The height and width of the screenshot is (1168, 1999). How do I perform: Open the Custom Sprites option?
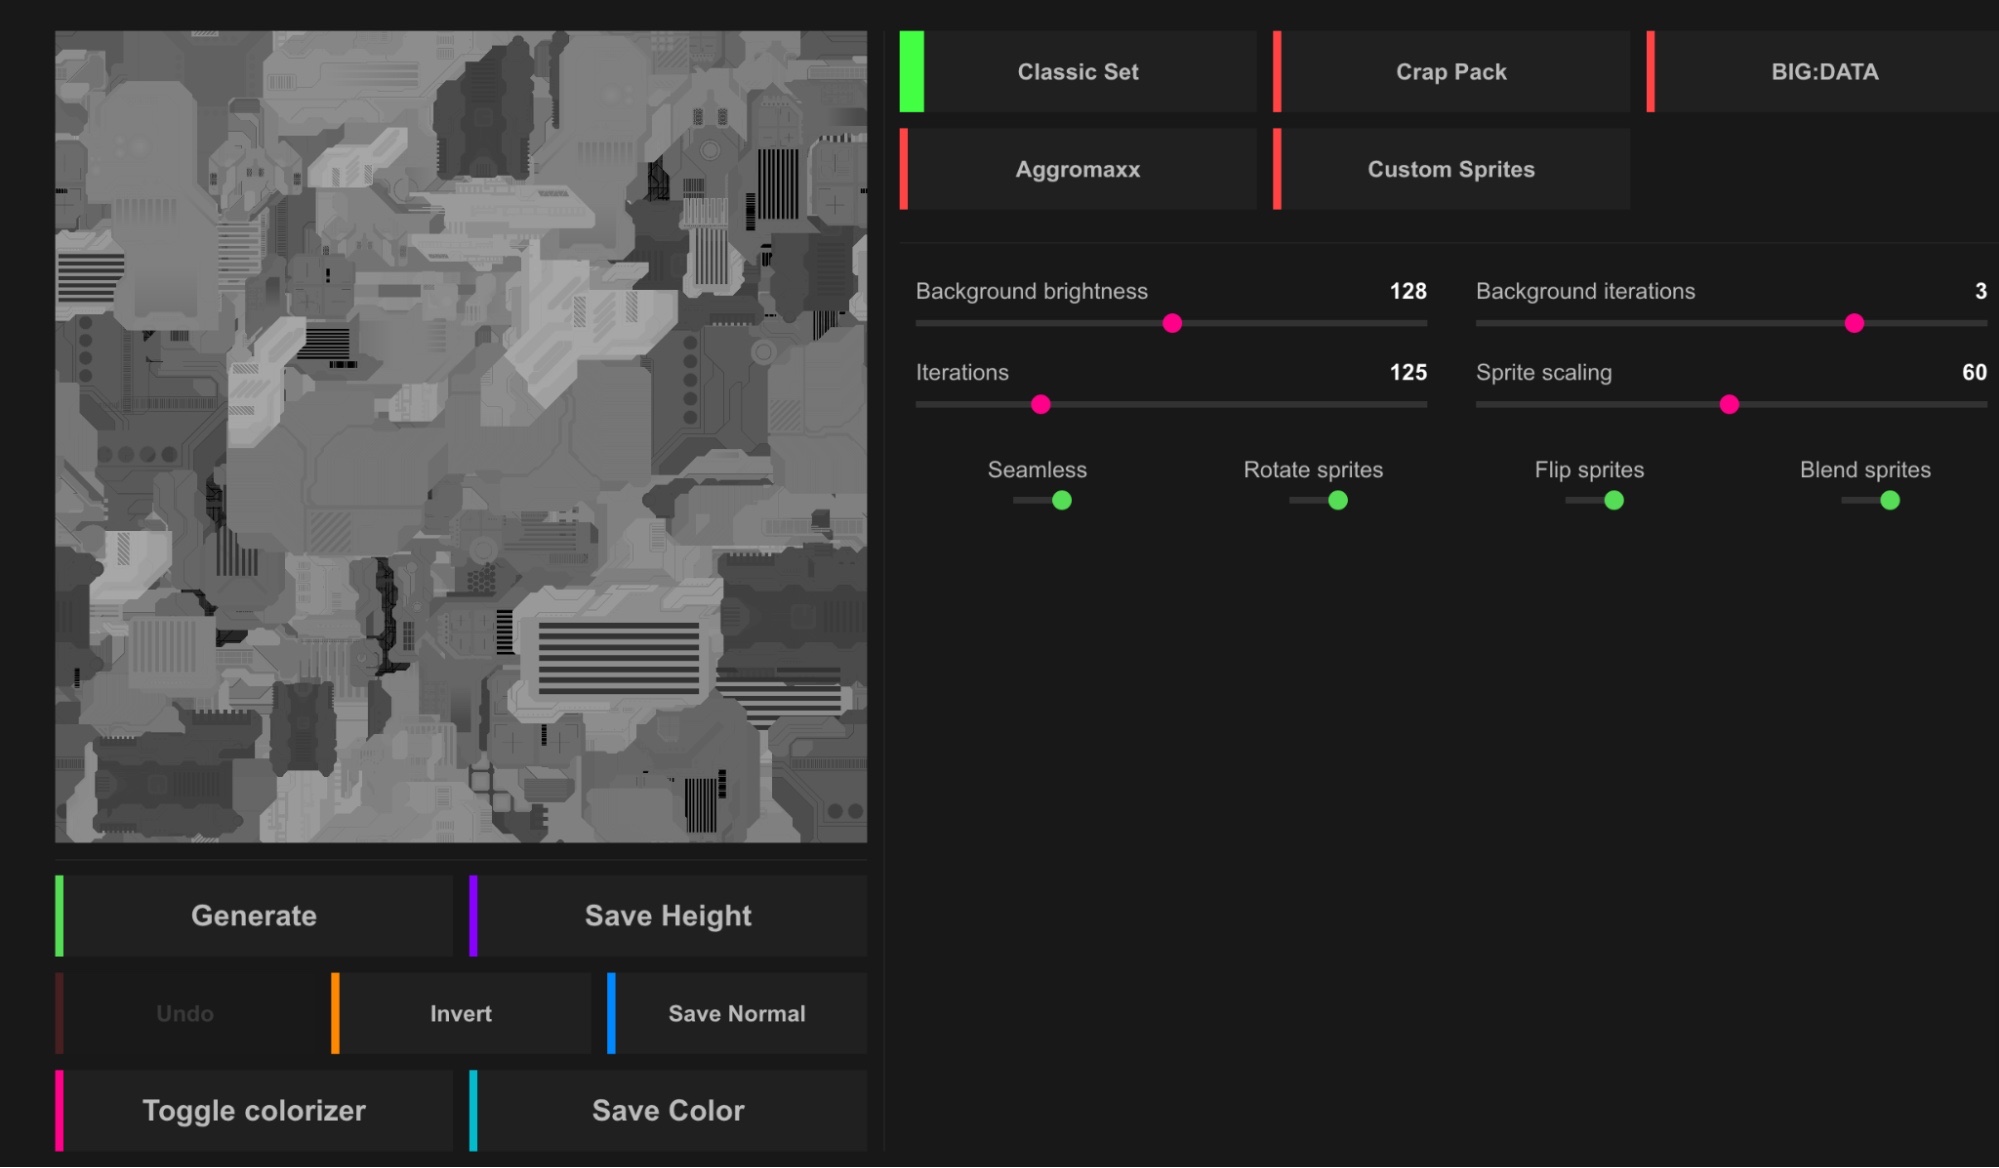coord(1451,168)
